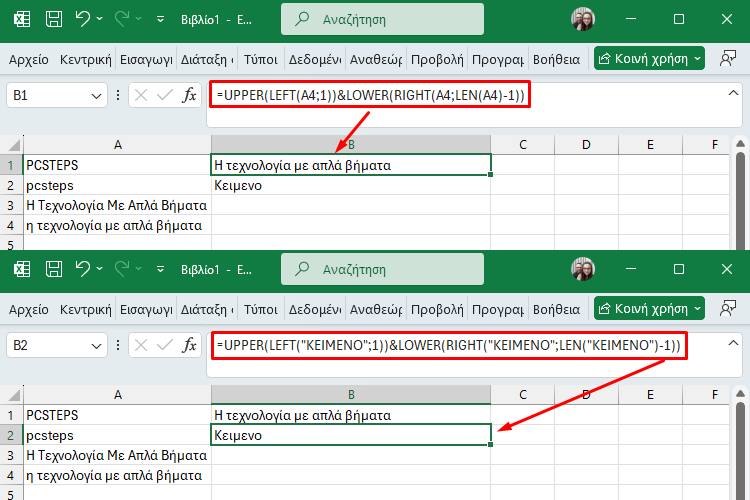Select cell A1 PCSTEPS in the top sheet
The image size is (750, 500).
(x=118, y=165)
